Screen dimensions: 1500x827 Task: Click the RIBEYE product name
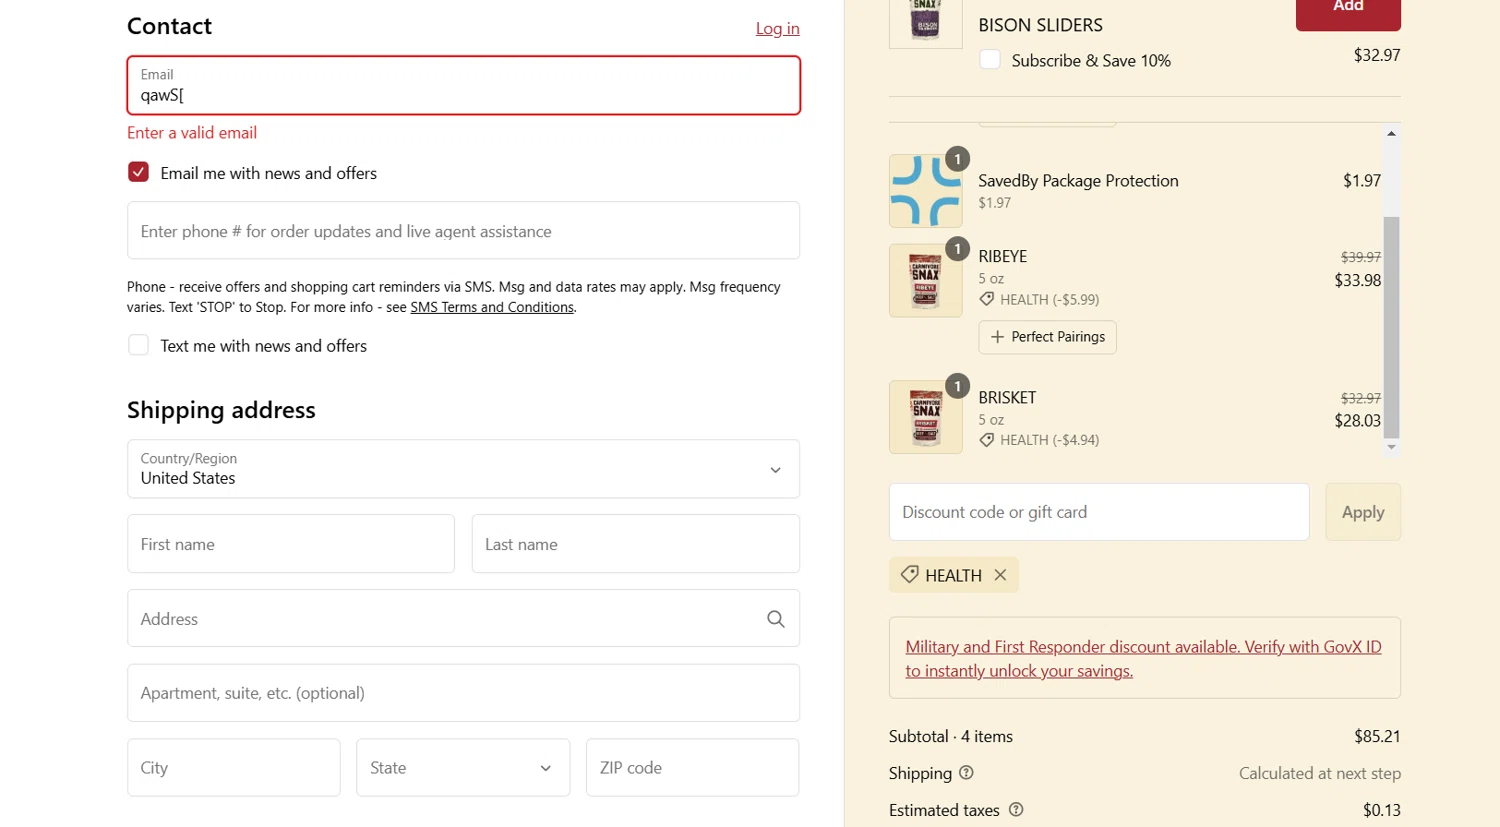[1003, 256]
